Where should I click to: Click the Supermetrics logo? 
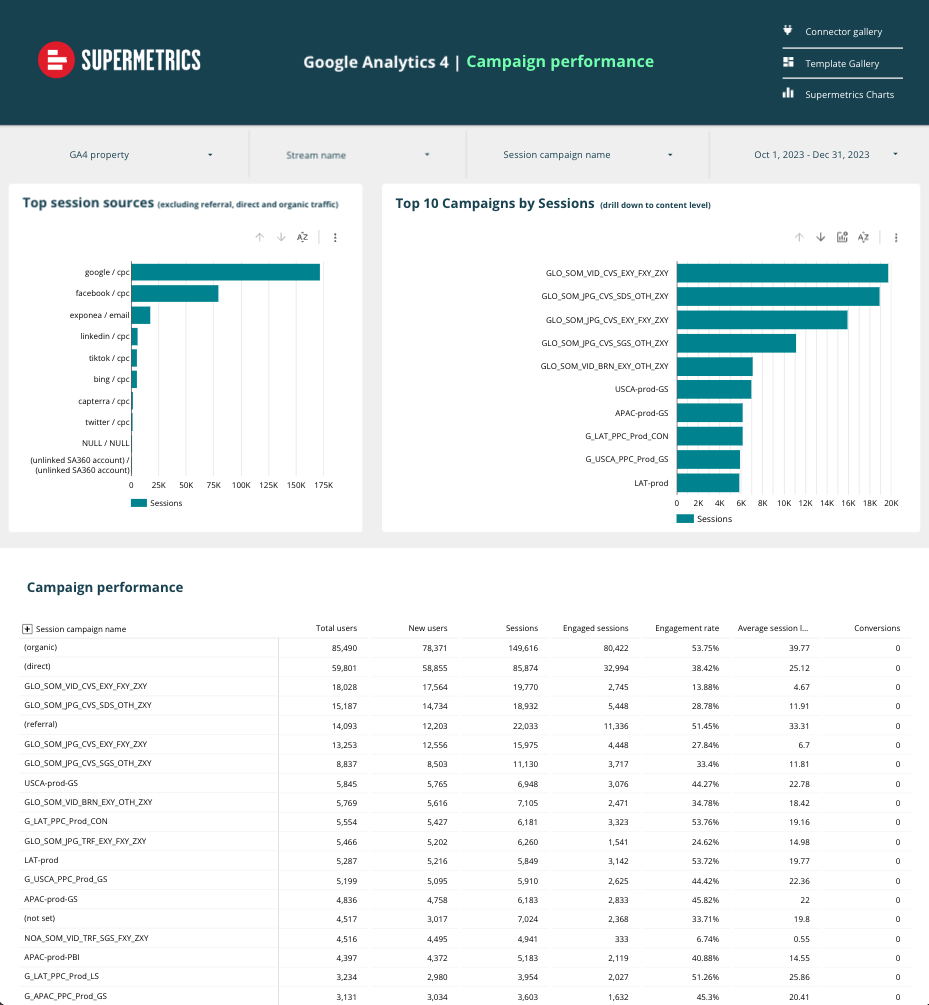point(118,60)
